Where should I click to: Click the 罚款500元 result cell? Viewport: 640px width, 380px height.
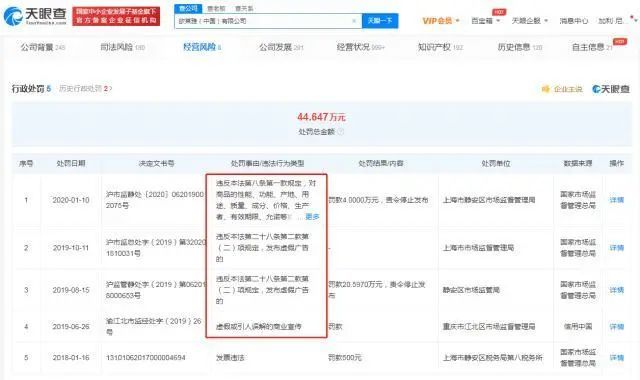click(x=345, y=358)
